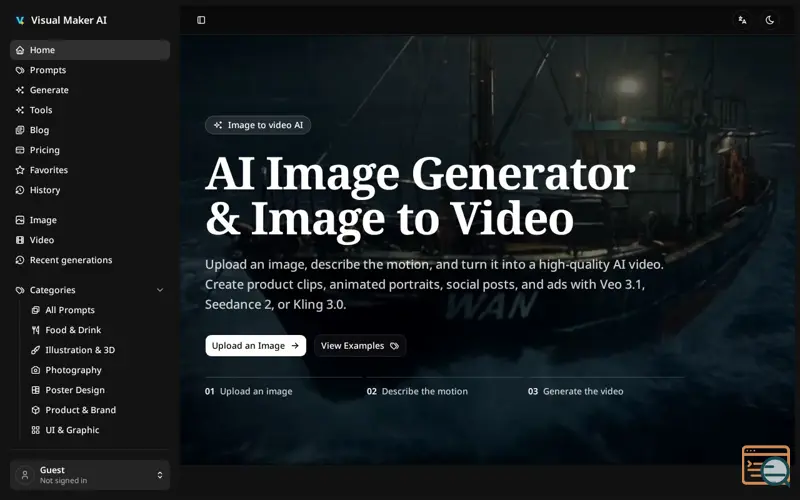
Task: Click the Home house icon
Action: tap(20, 50)
